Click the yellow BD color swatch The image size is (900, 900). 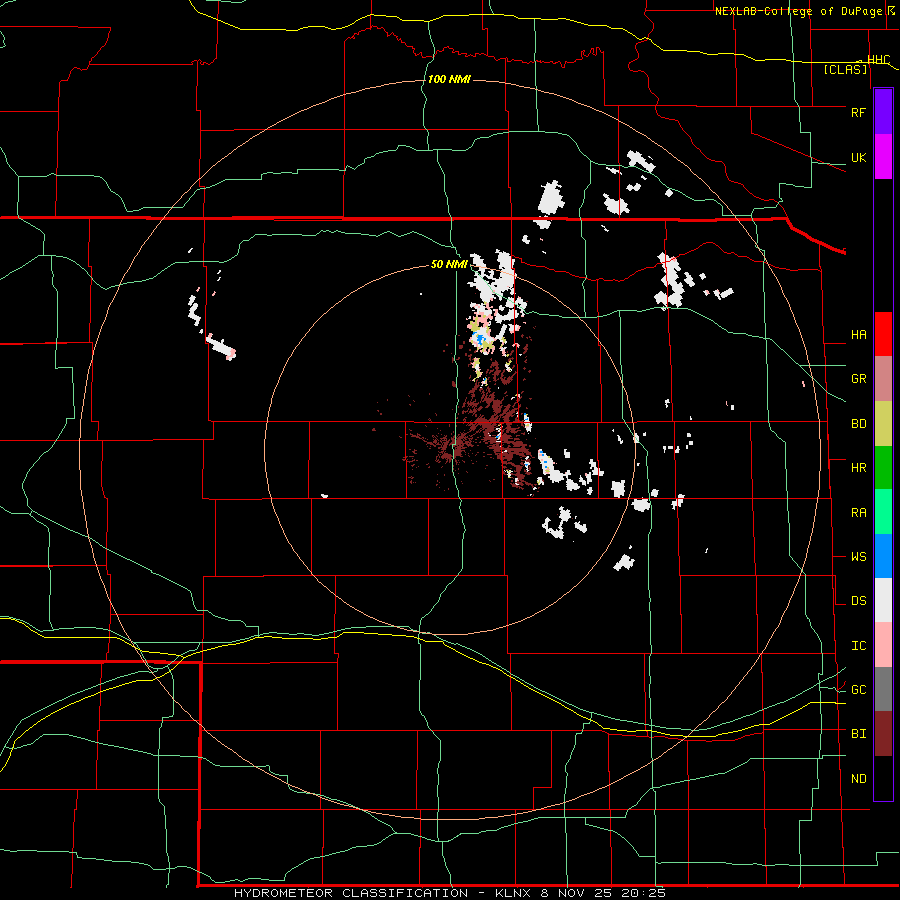[883, 424]
